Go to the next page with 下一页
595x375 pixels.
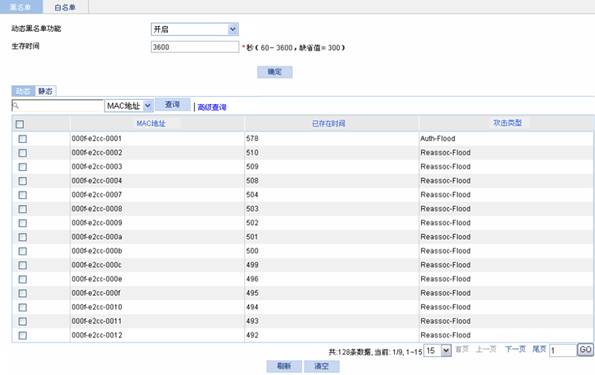click(x=515, y=349)
